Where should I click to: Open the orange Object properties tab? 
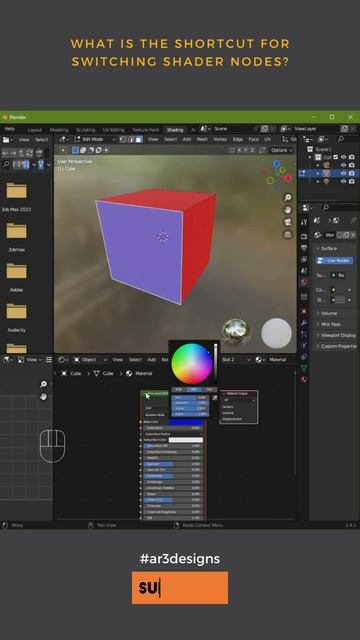point(304,311)
